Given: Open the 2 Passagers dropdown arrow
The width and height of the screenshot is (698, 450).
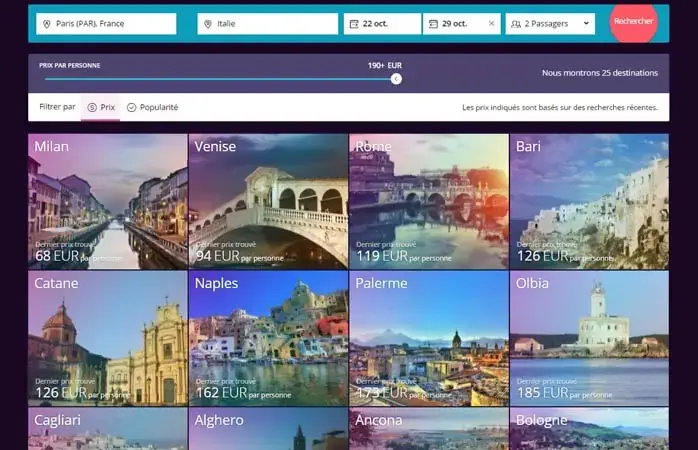Looking at the screenshot, I should [x=586, y=23].
